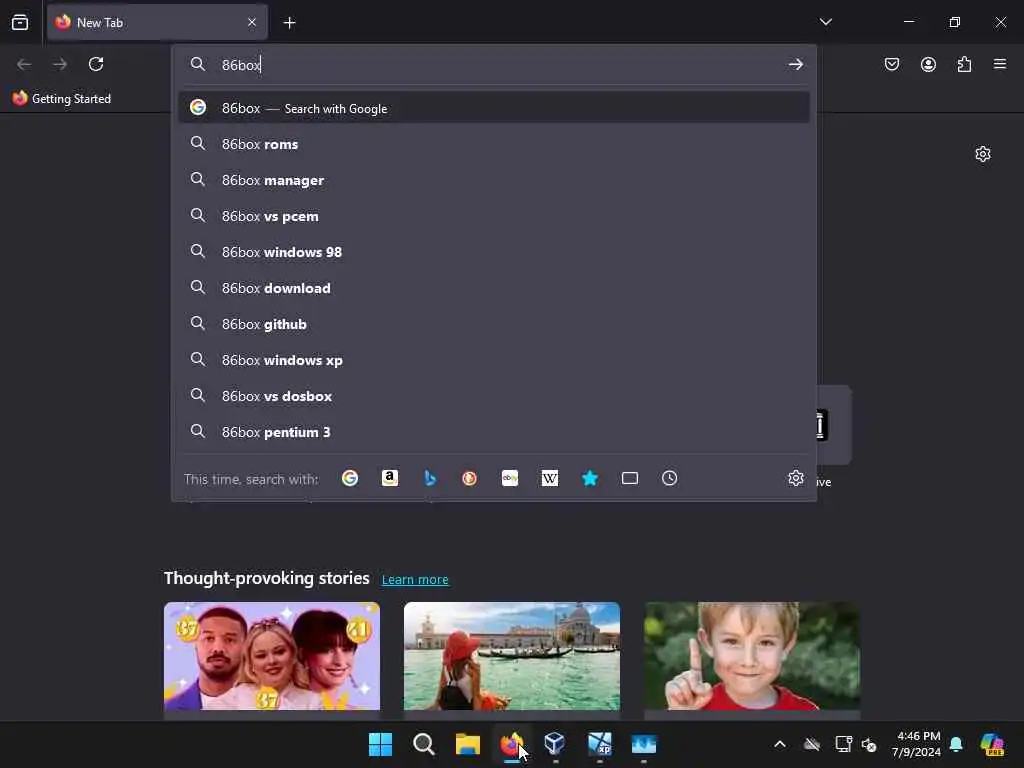Viewport: 1024px width, 768px height.
Task: Open a new tab with plus button
Action: pyautogui.click(x=289, y=23)
